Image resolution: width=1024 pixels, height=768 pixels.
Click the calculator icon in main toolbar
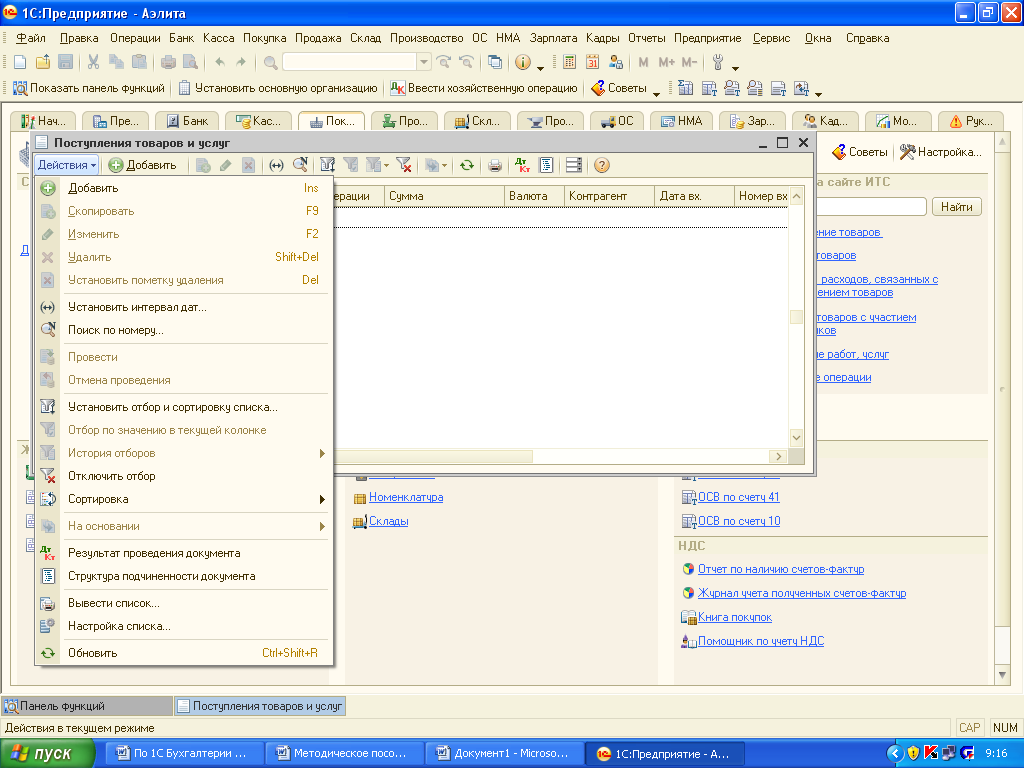[x=569, y=62]
